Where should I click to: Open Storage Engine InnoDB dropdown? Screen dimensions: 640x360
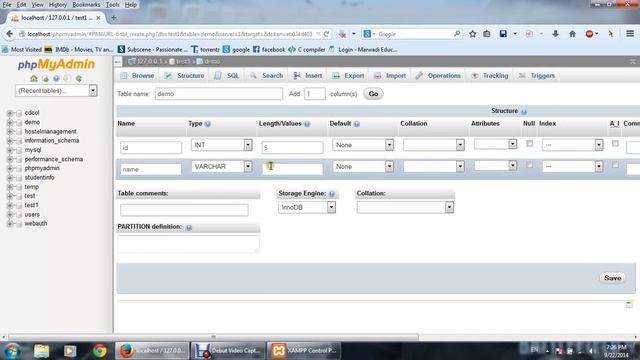coord(307,207)
